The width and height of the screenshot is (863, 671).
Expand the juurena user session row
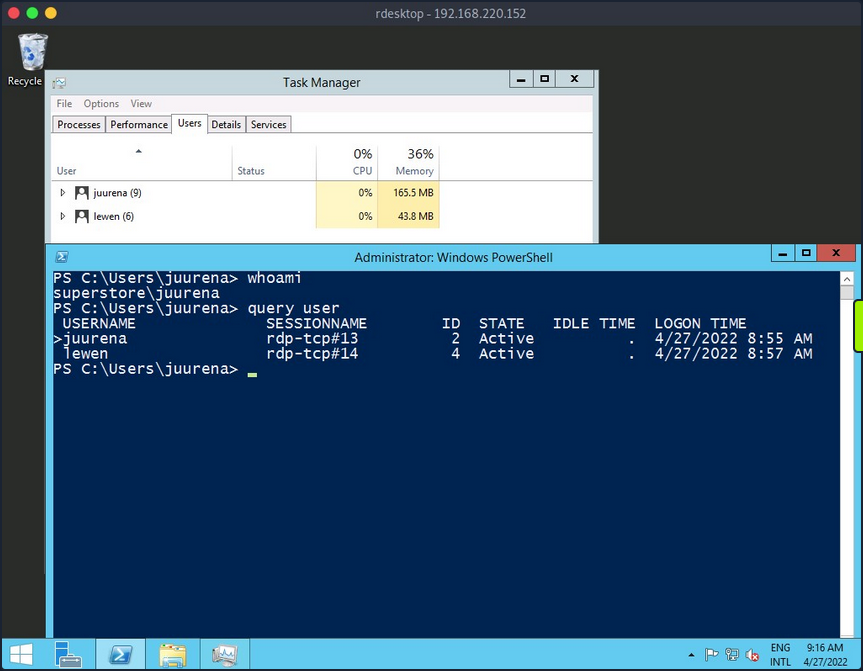[63, 192]
